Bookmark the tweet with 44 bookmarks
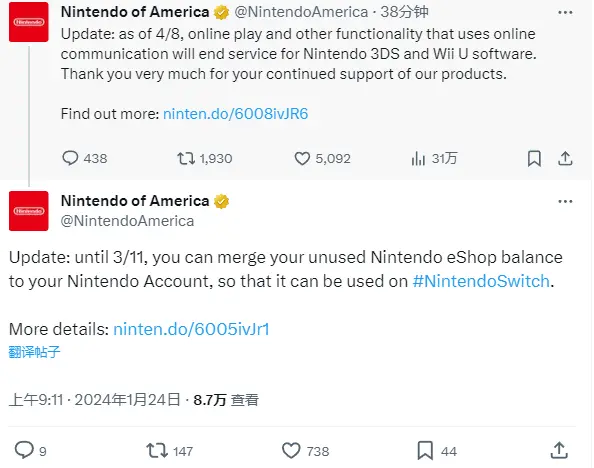This screenshot has width=594, height=468. [x=437, y=451]
